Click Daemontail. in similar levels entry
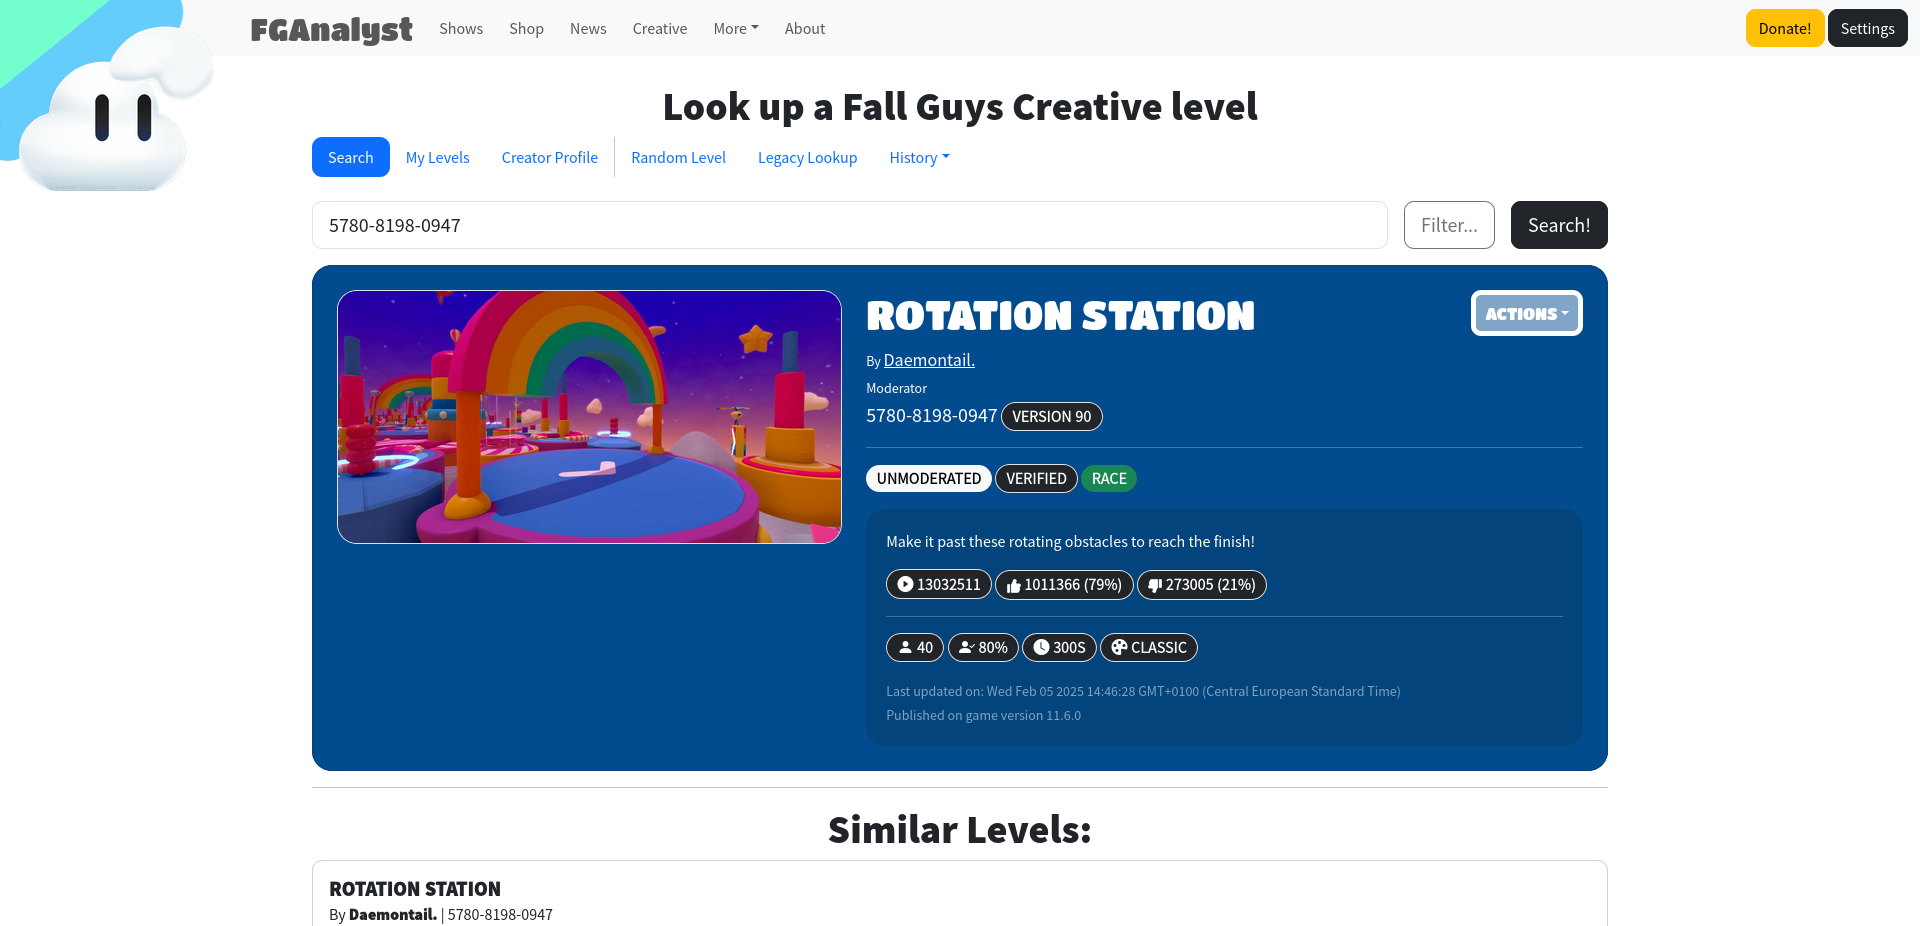 [x=393, y=914]
